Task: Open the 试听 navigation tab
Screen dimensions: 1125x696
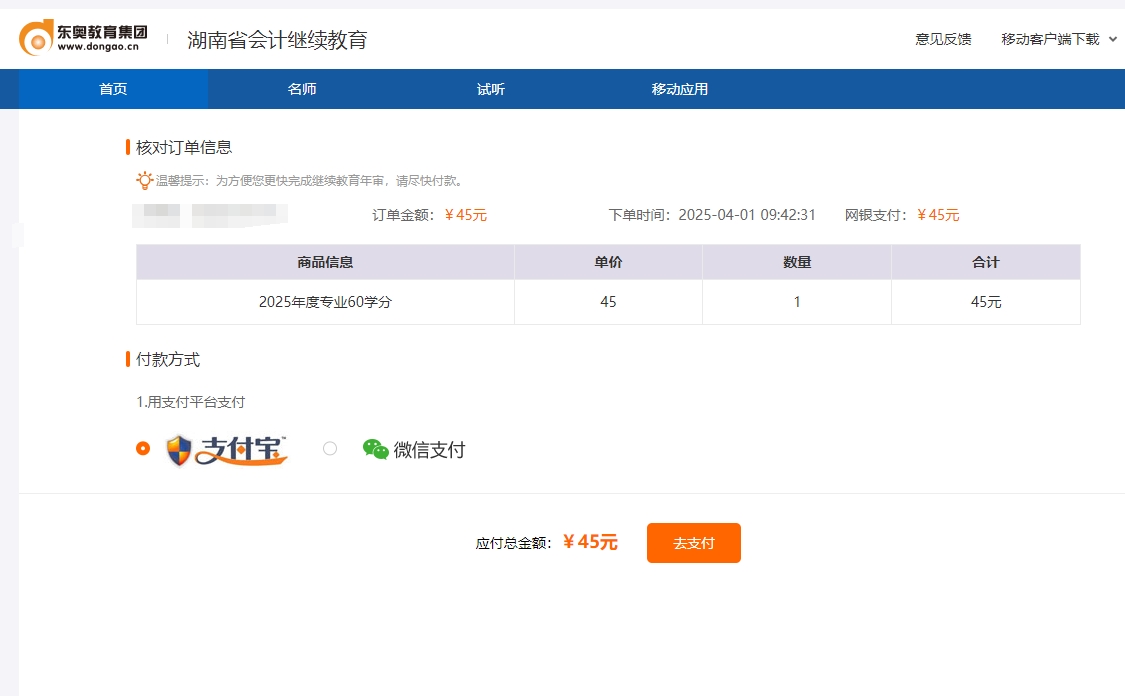Action: [x=490, y=88]
